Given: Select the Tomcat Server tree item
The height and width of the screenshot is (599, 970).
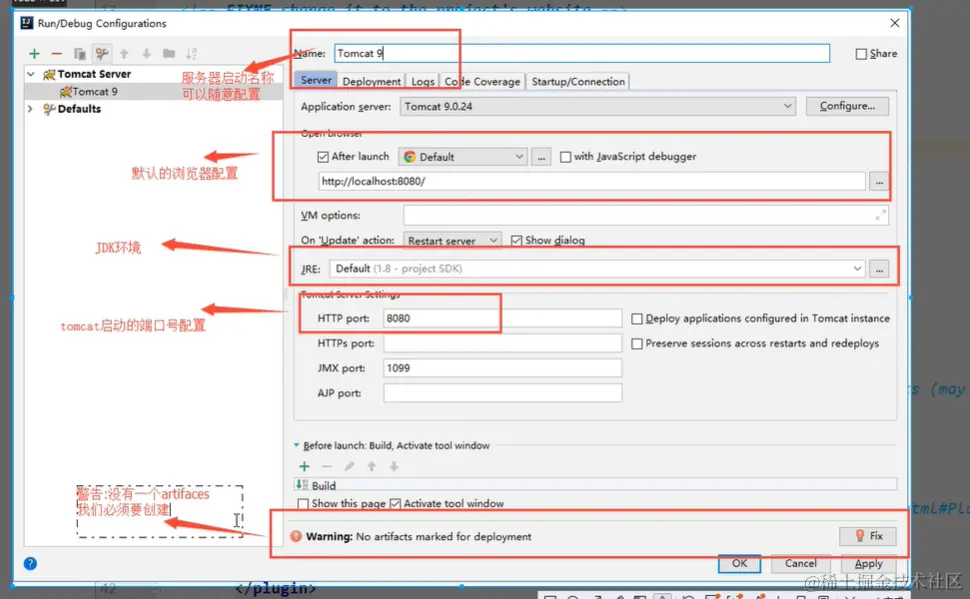Looking at the screenshot, I should 94,74.
